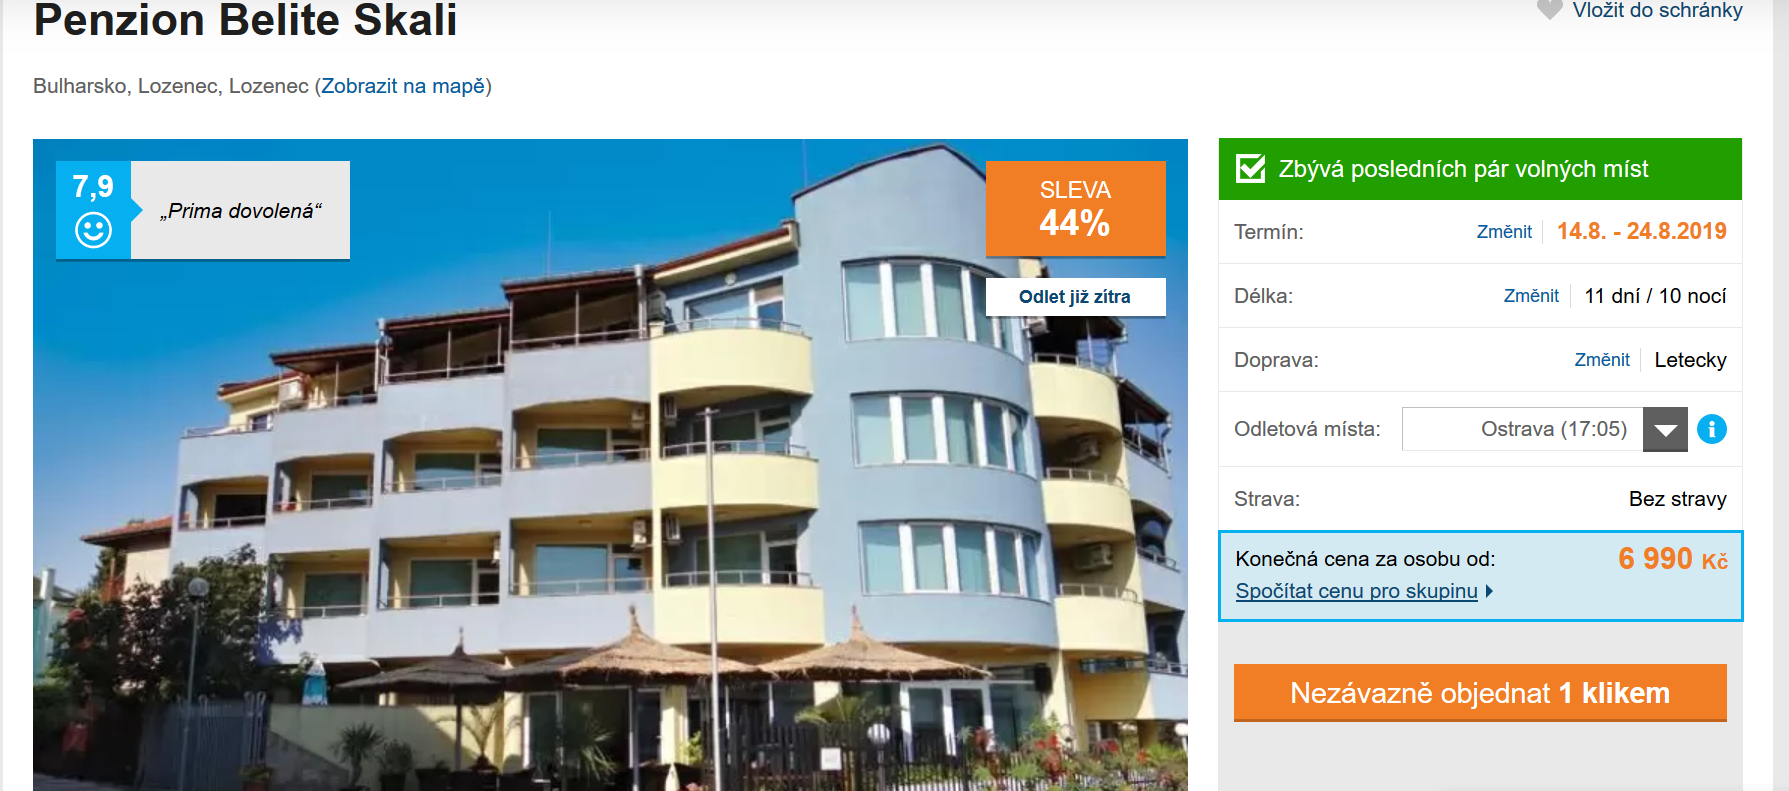Image resolution: width=1789 pixels, height=791 pixels.
Task: Change transport via Doprava Změnit
Action: pyautogui.click(x=1602, y=360)
